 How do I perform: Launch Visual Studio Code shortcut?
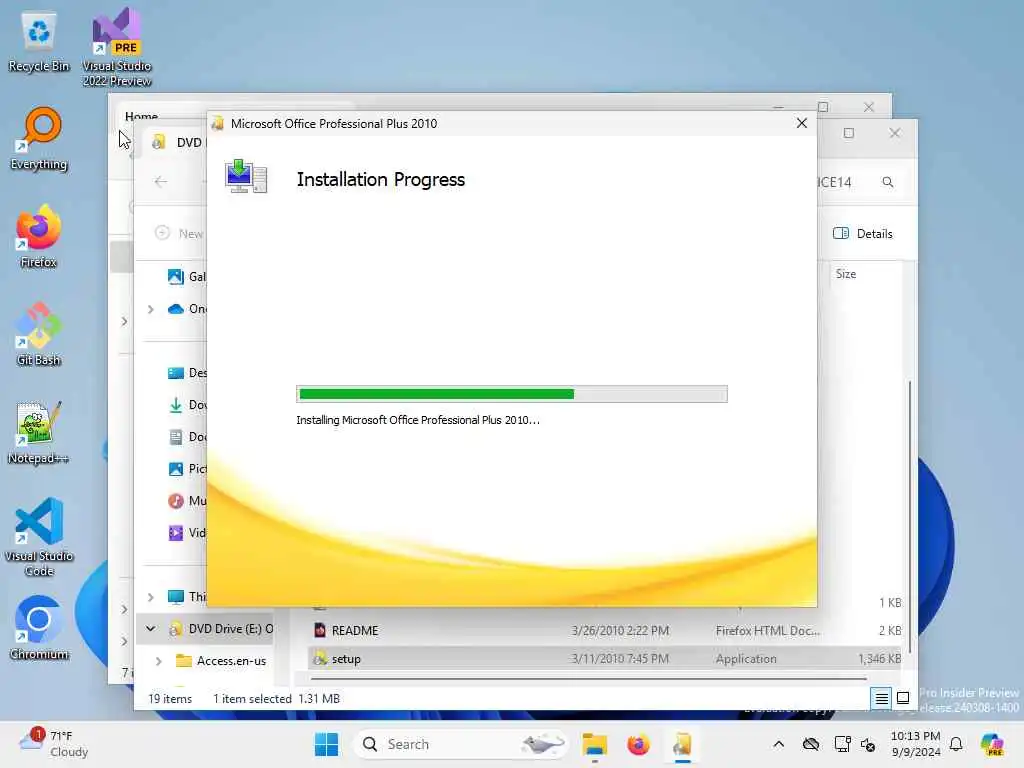coord(39,537)
